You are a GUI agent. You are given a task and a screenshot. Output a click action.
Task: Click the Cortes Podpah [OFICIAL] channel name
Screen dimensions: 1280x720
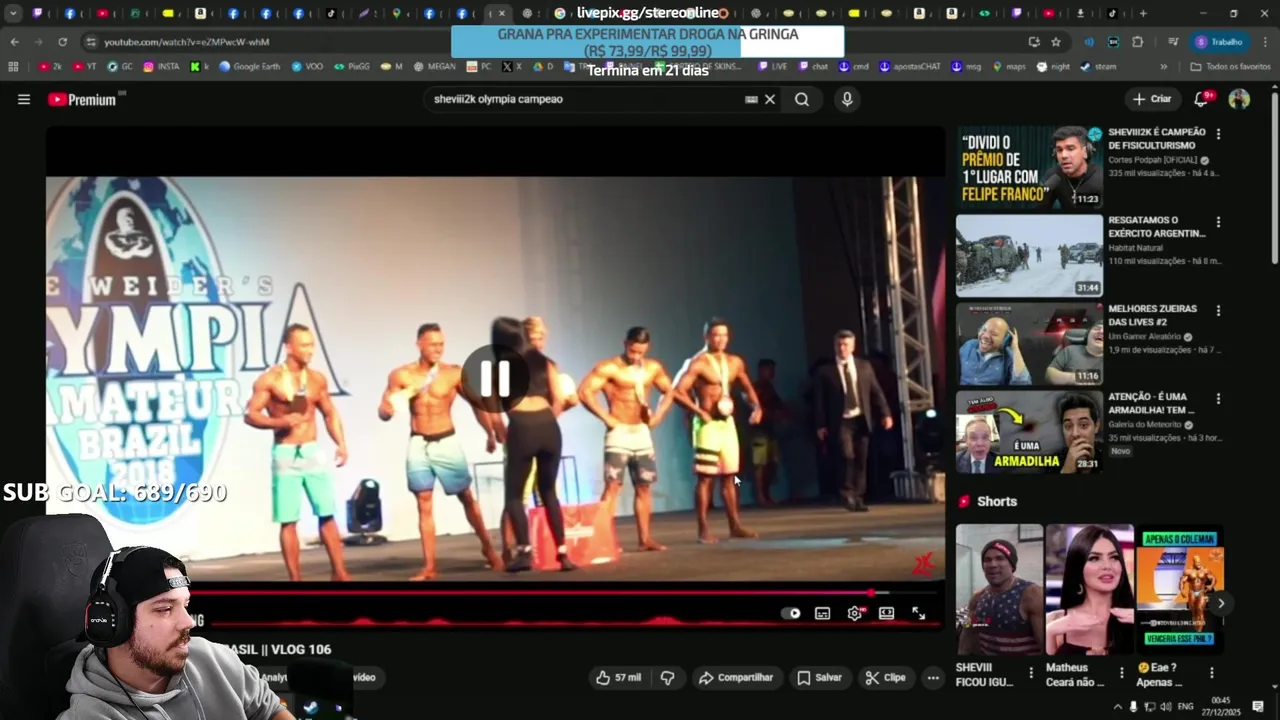pyautogui.click(x=1153, y=160)
